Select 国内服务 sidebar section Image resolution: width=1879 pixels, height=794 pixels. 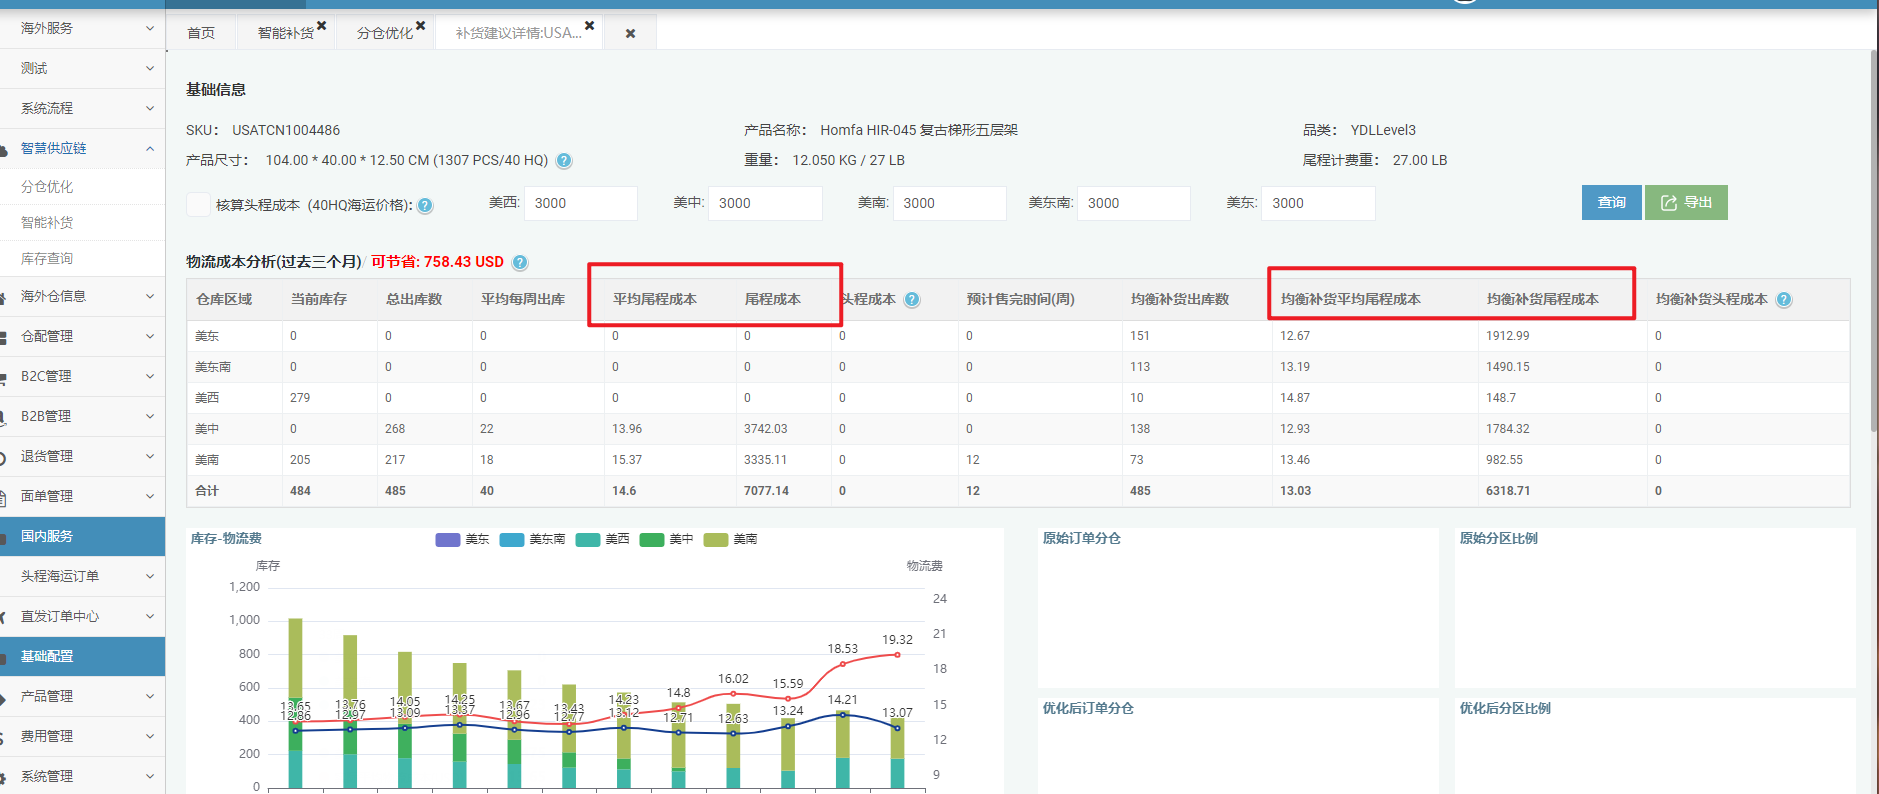(82, 536)
